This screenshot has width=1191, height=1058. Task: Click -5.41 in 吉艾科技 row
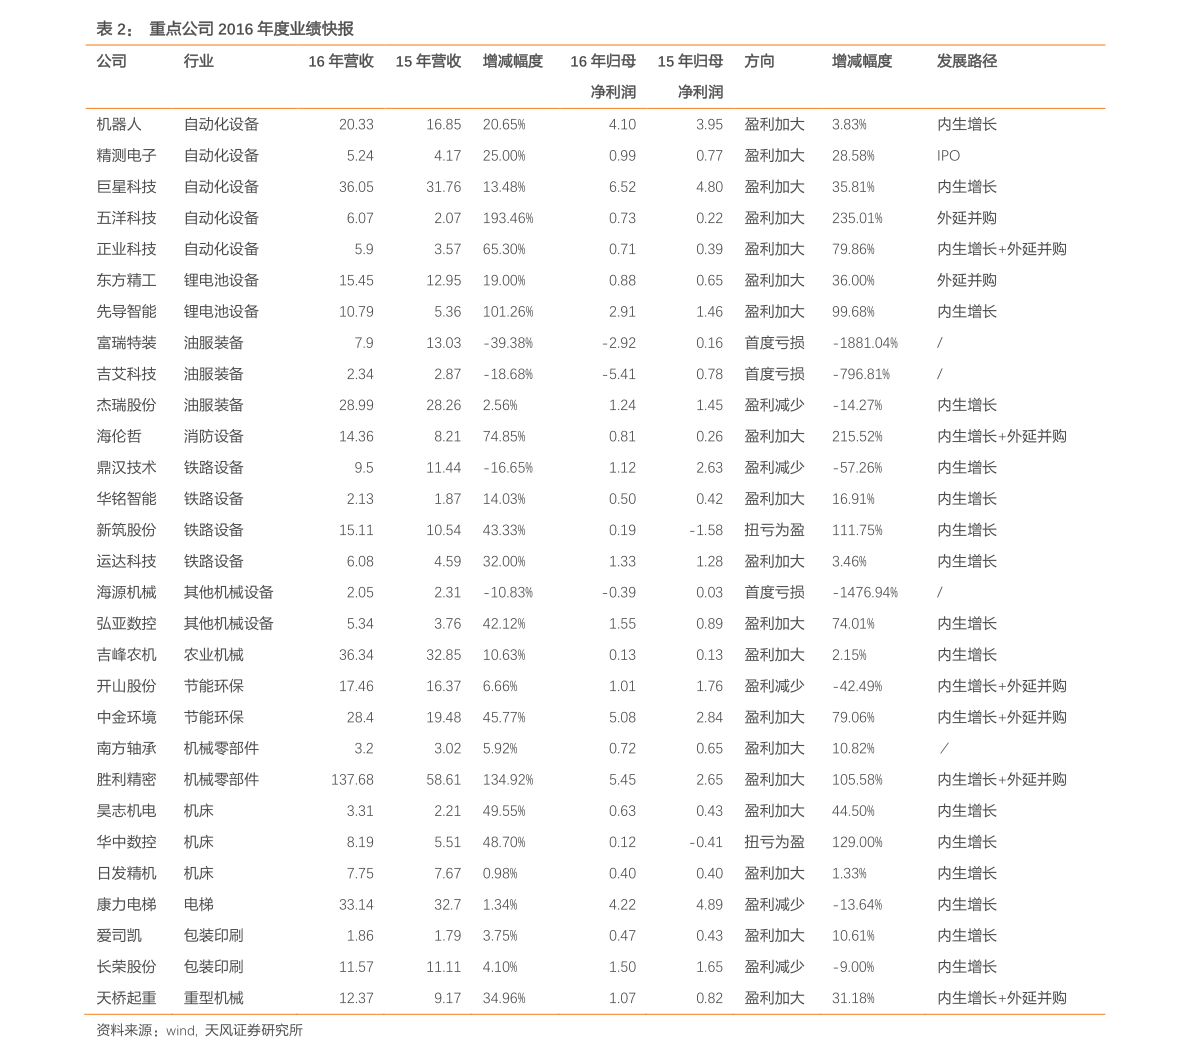(x=619, y=374)
